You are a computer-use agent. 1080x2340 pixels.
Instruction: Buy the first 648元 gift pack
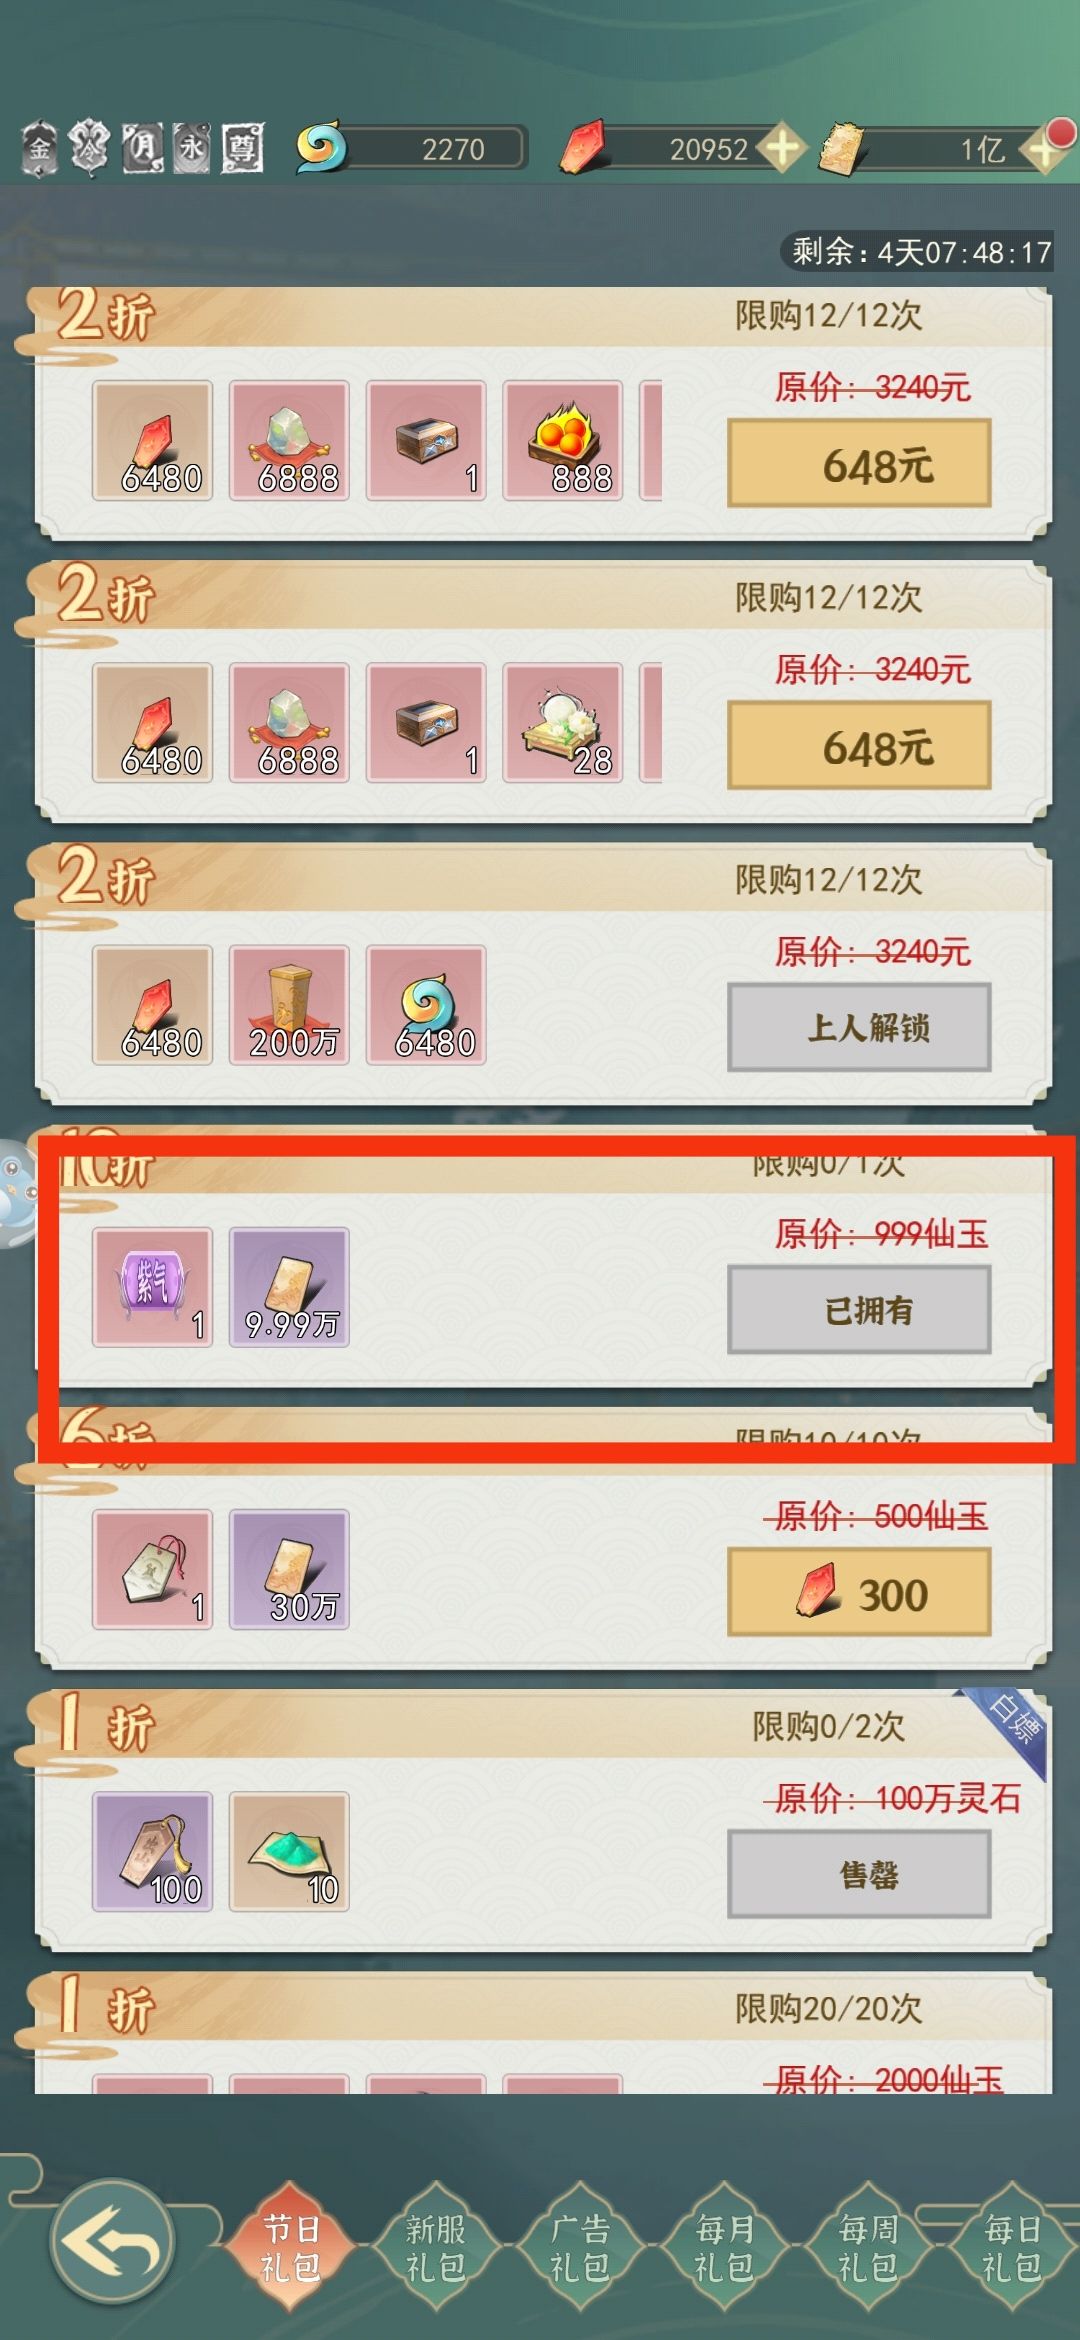tap(859, 464)
